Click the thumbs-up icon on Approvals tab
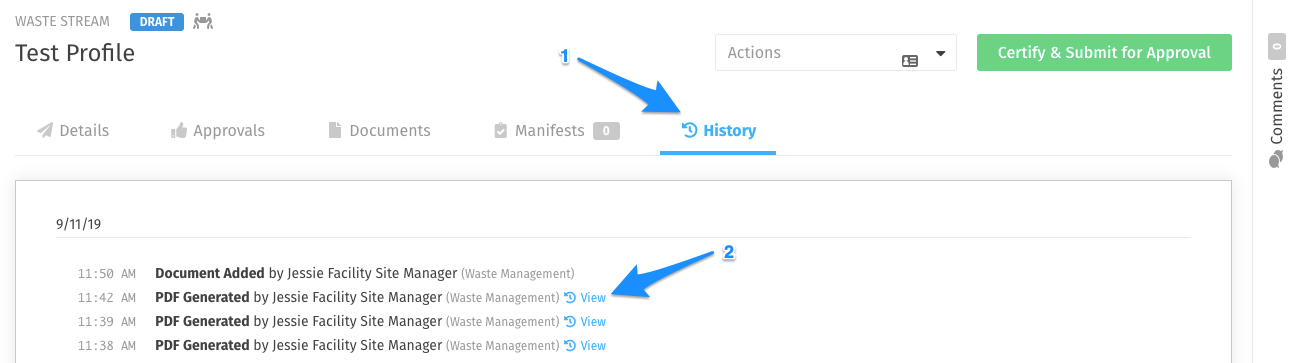Viewport: 1299px width, 363px height. click(179, 130)
